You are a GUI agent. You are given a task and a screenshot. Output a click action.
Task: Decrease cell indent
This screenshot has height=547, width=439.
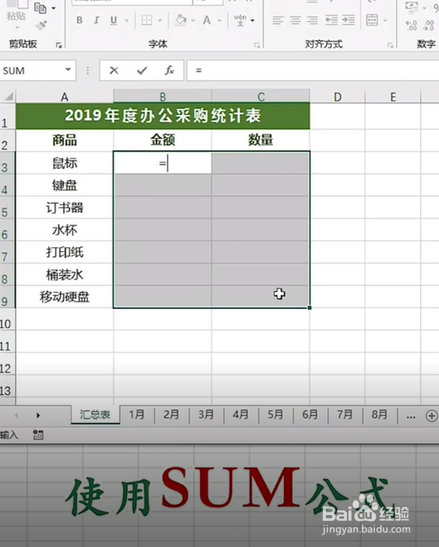[331, 20]
